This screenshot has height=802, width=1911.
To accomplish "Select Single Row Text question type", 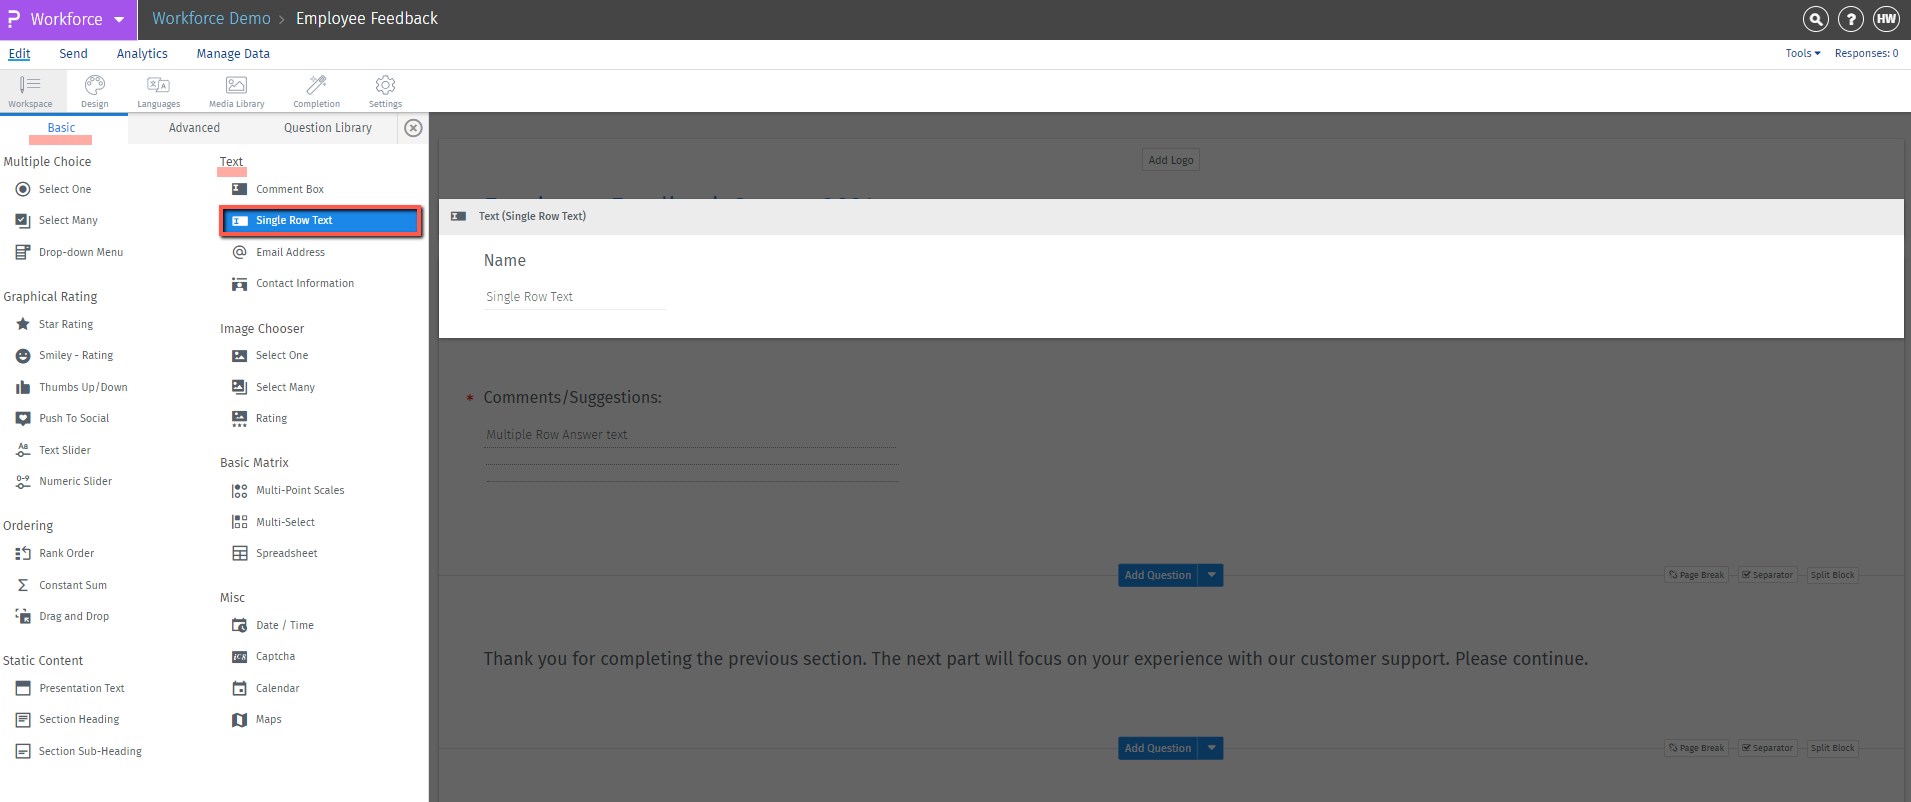I will coord(321,220).
